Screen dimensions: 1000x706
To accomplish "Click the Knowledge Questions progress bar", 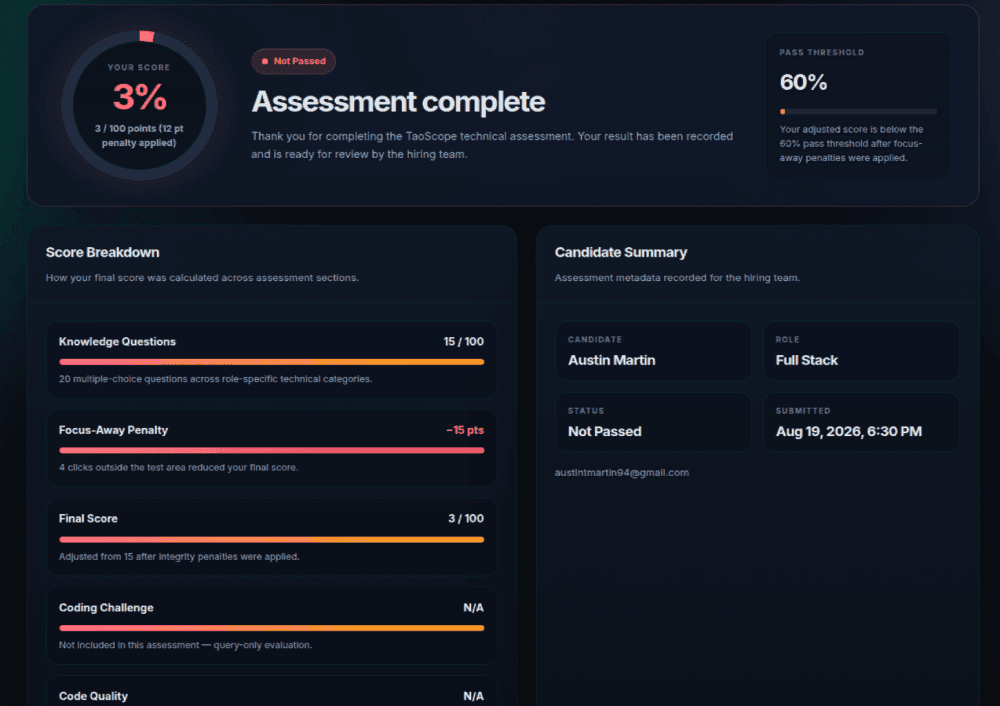I will [272, 362].
